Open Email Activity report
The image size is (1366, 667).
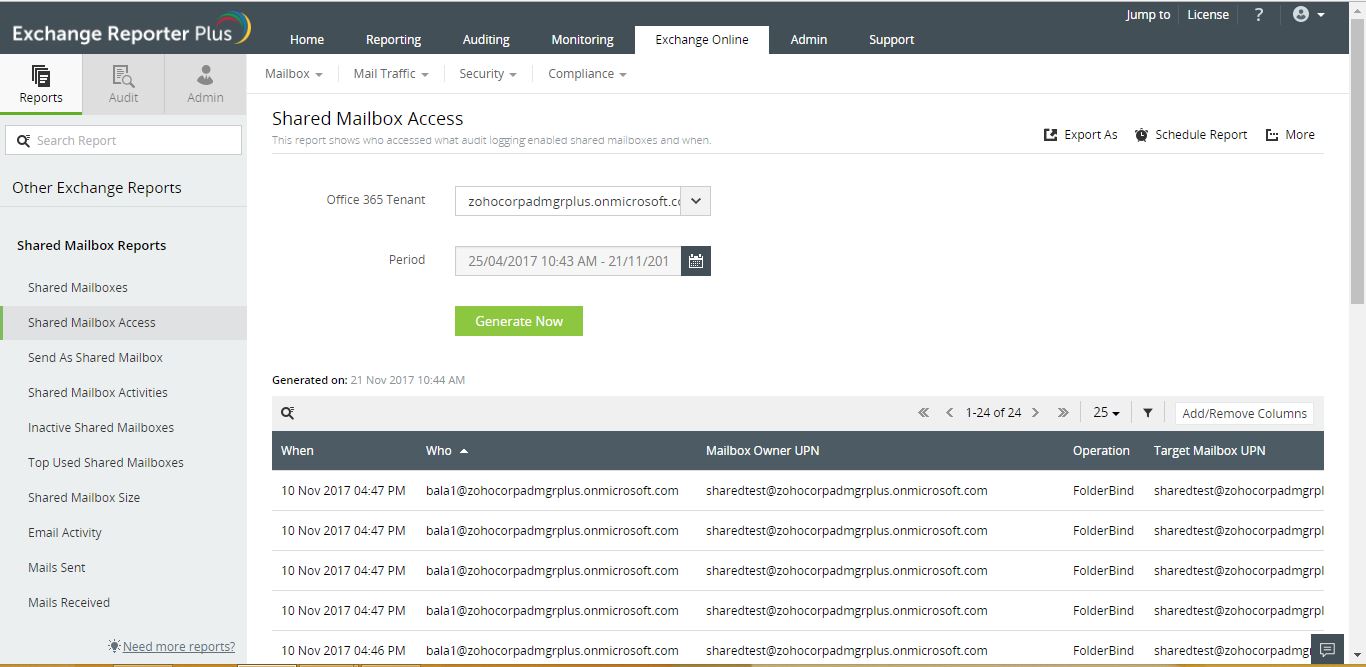[x=65, y=533]
